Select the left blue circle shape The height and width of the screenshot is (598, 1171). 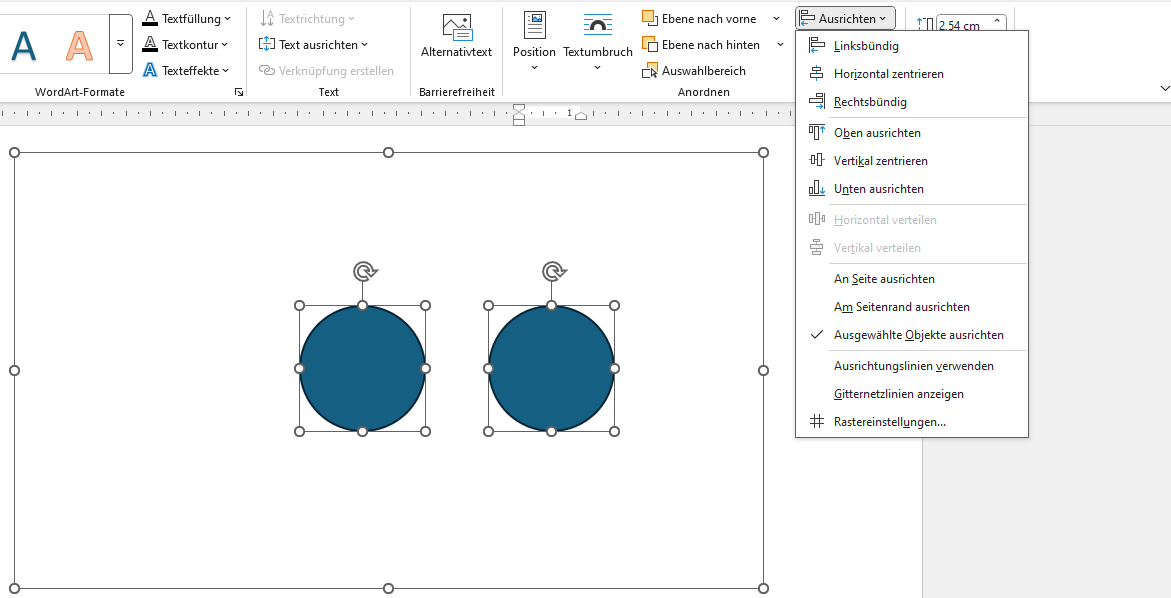(362, 368)
